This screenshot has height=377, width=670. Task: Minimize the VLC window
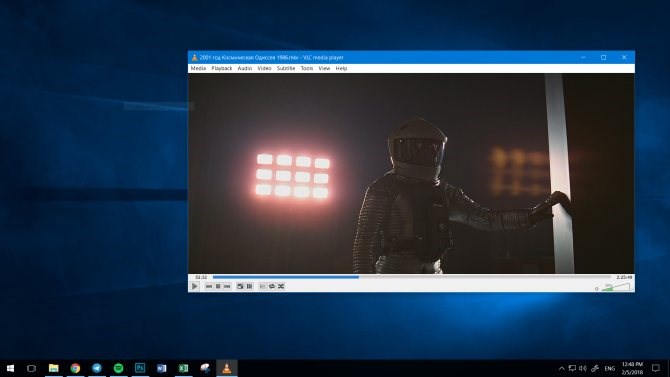coord(583,57)
